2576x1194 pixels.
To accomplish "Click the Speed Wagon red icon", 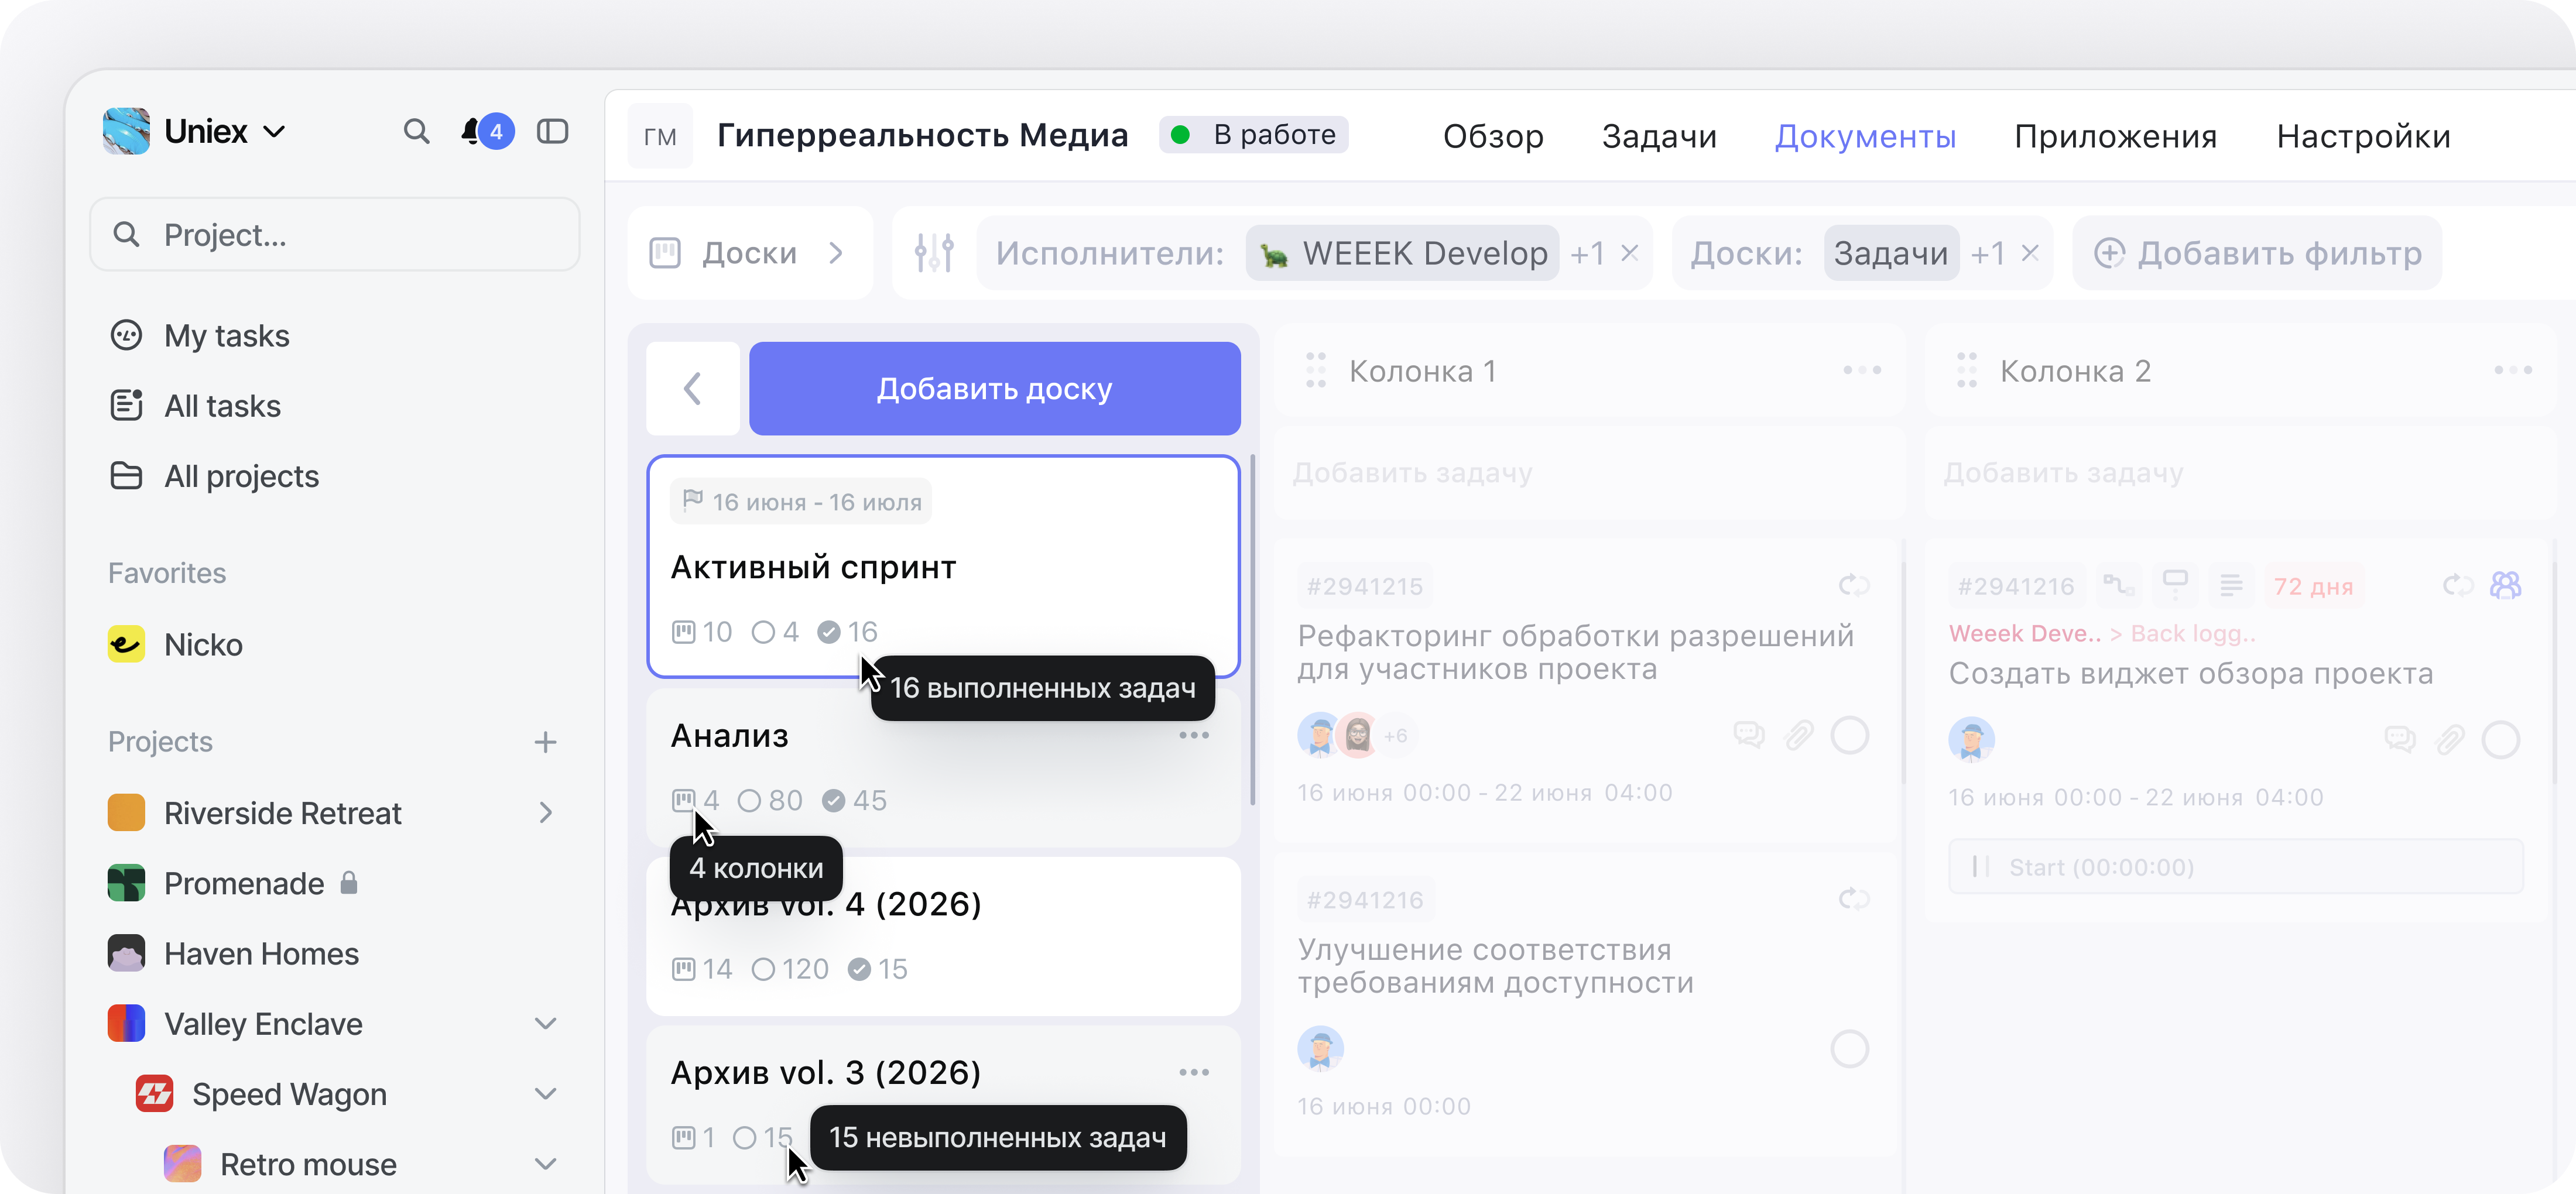I will 154,1093.
